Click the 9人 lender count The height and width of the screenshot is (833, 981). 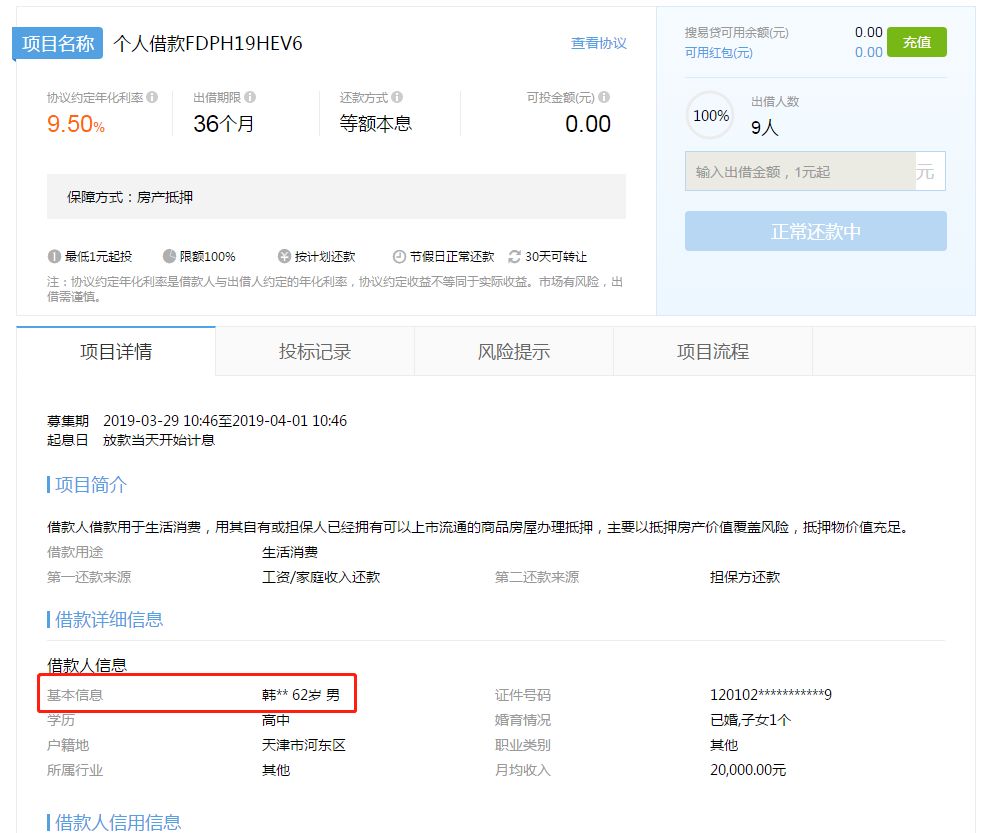(x=765, y=128)
